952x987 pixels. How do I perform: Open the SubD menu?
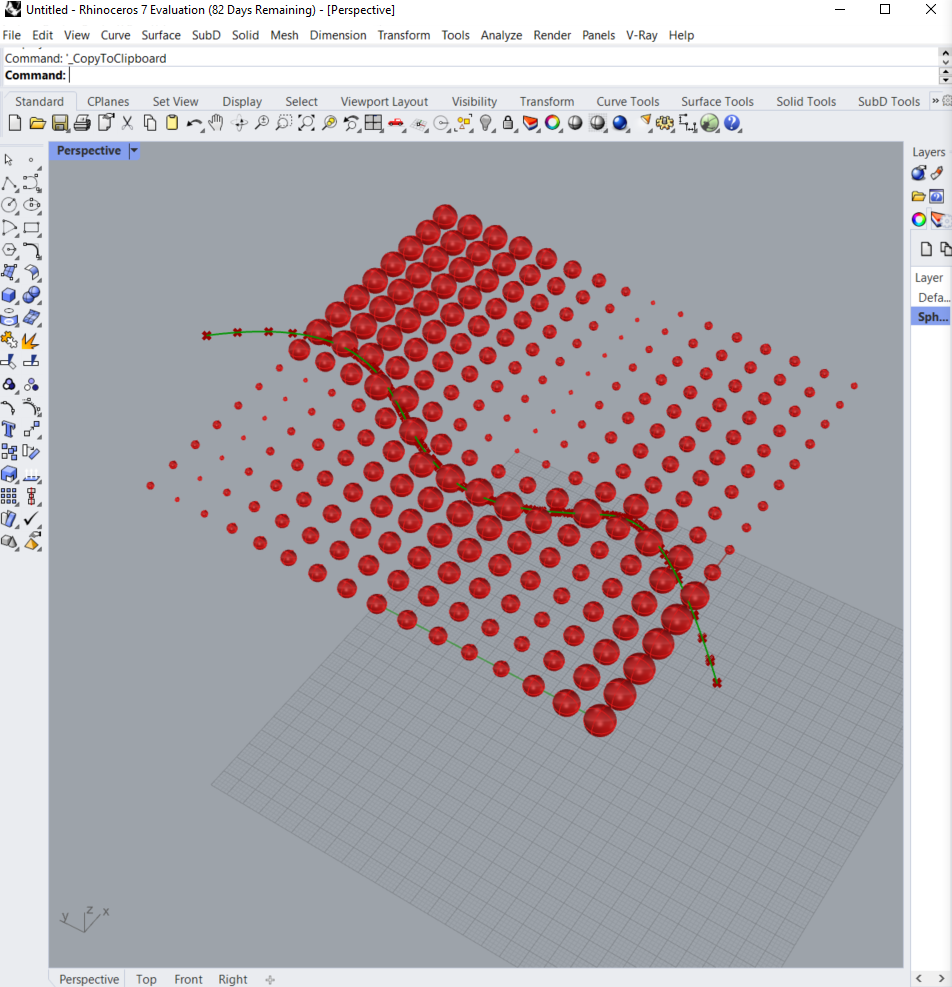click(206, 35)
